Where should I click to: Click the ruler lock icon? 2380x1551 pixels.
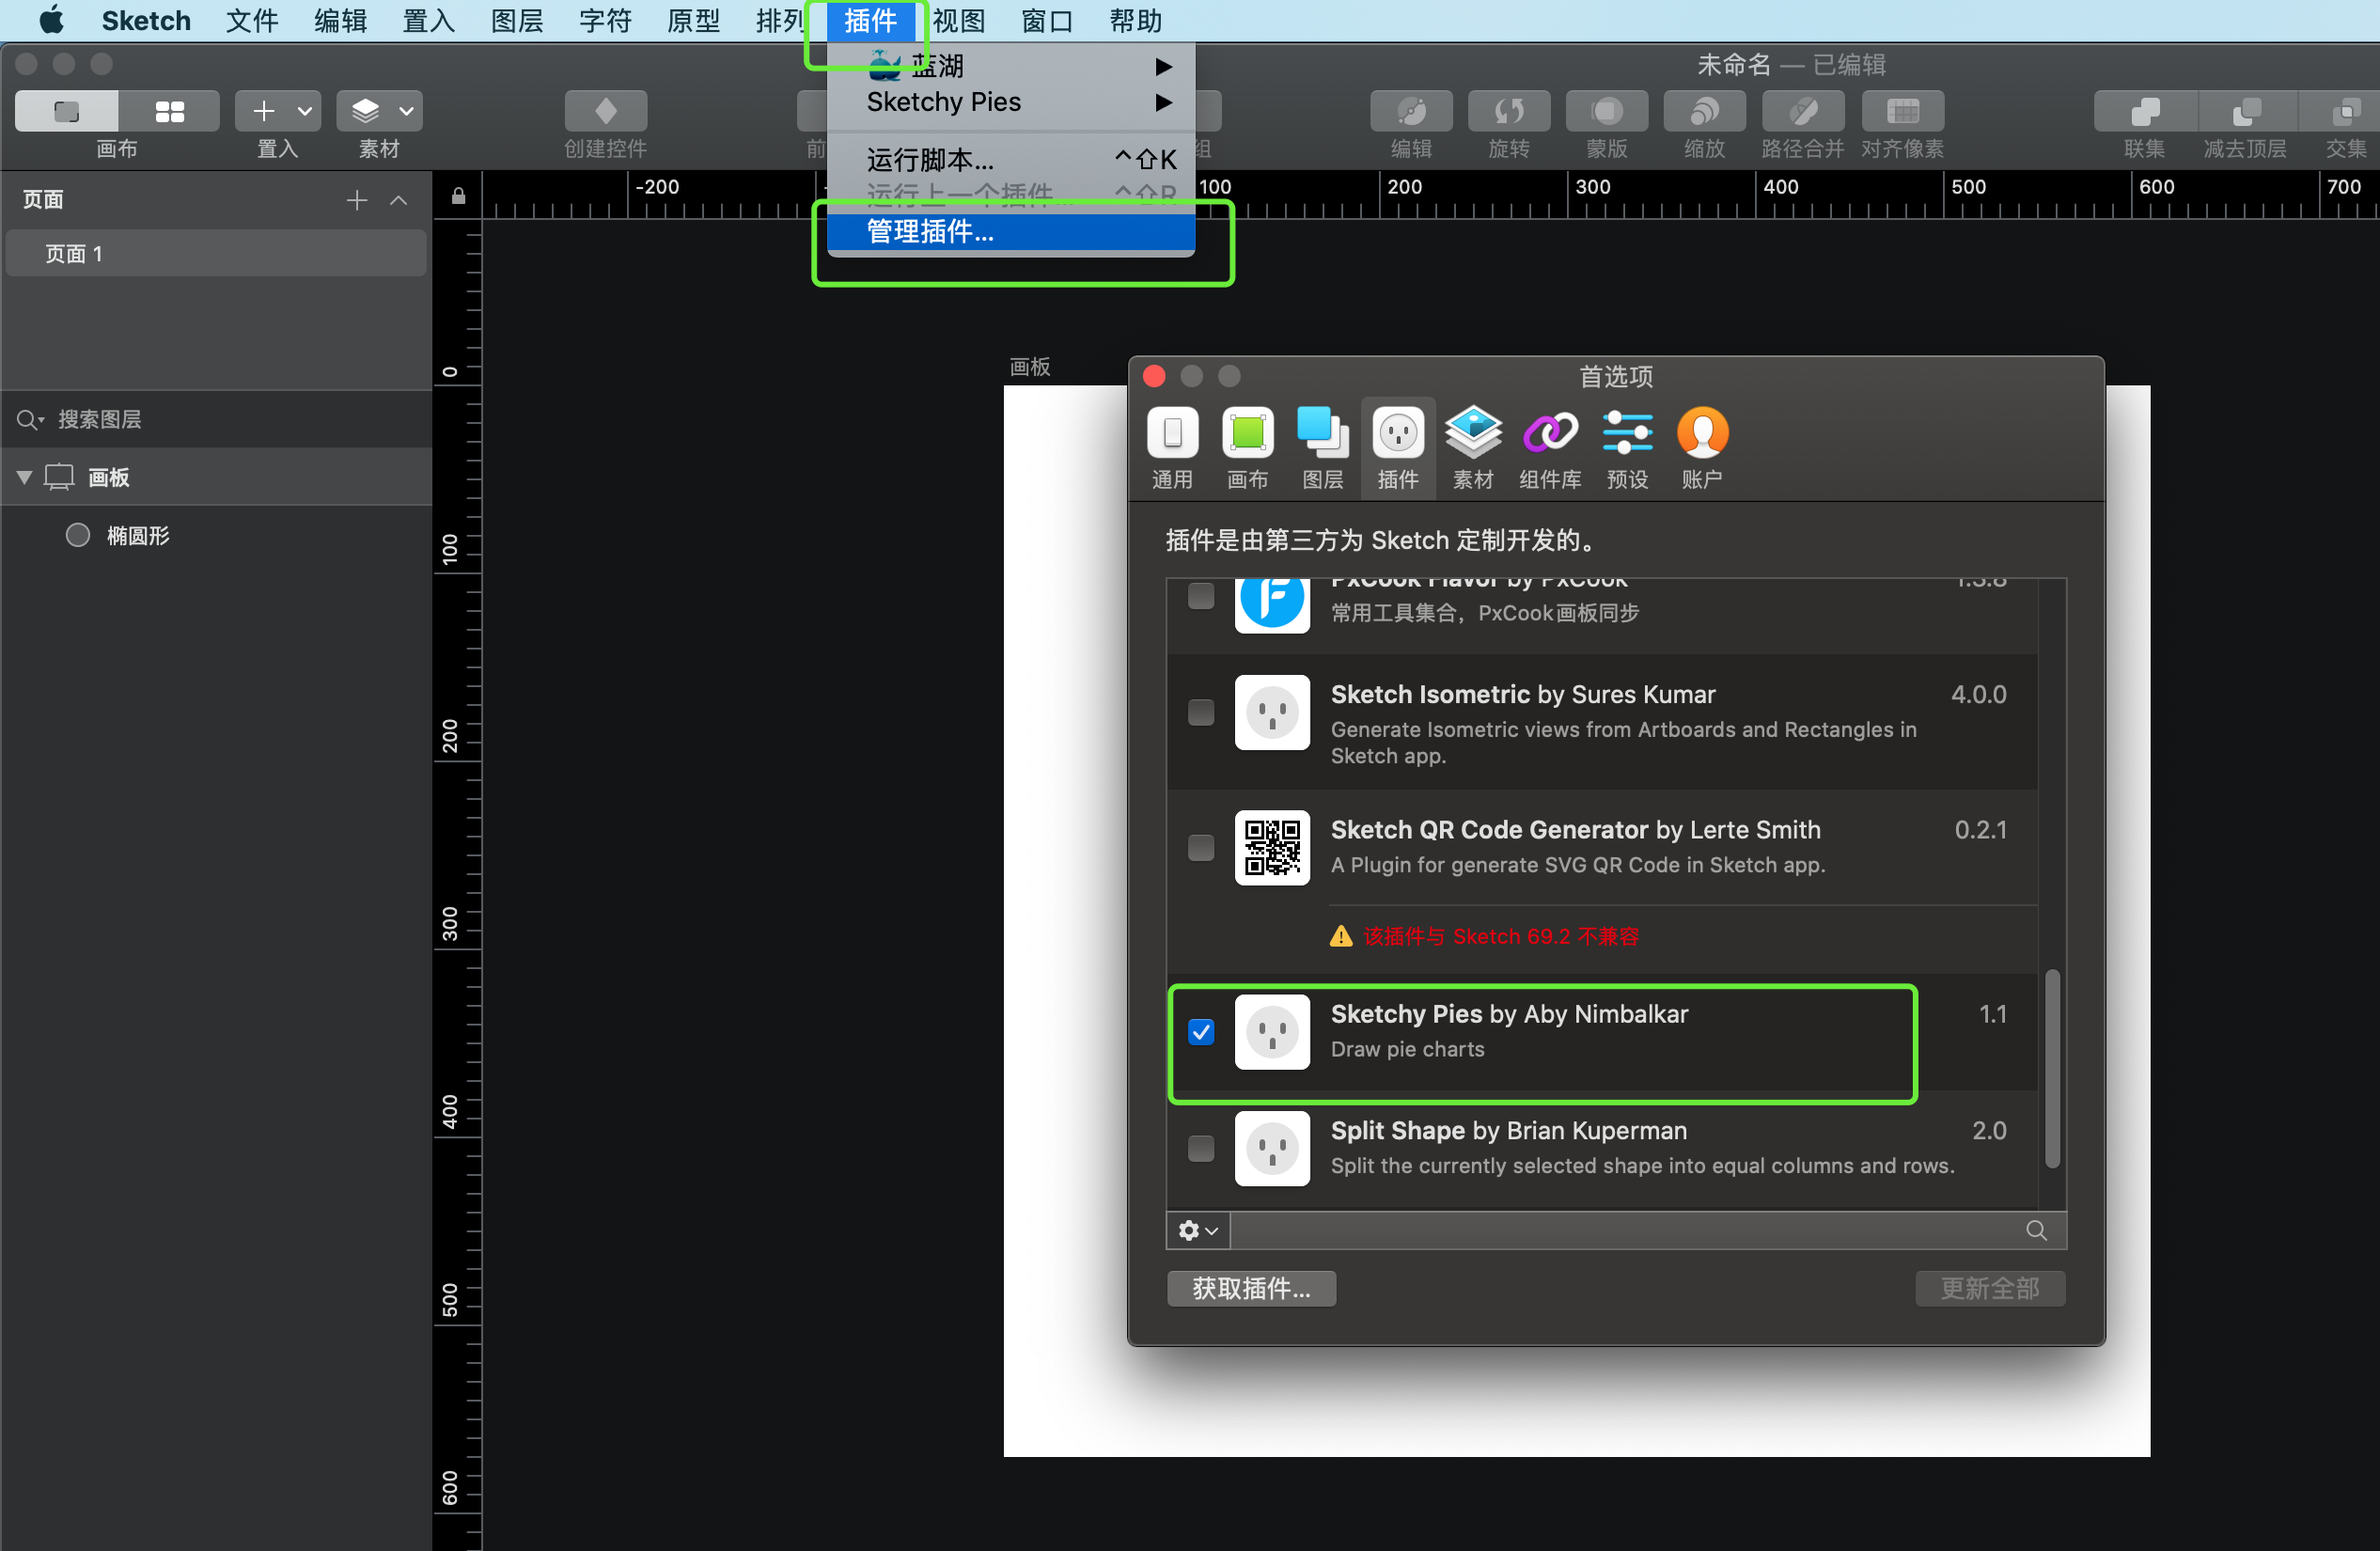pos(458,196)
